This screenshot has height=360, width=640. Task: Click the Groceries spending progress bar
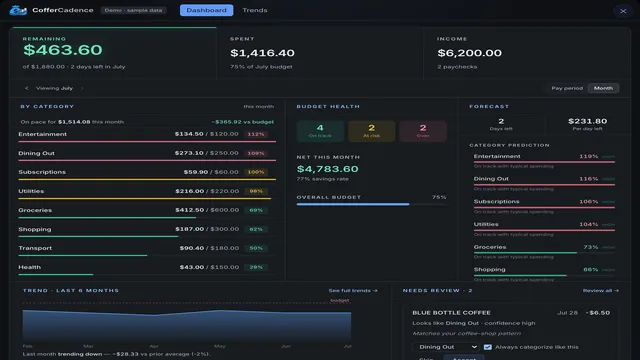pos(147,218)
